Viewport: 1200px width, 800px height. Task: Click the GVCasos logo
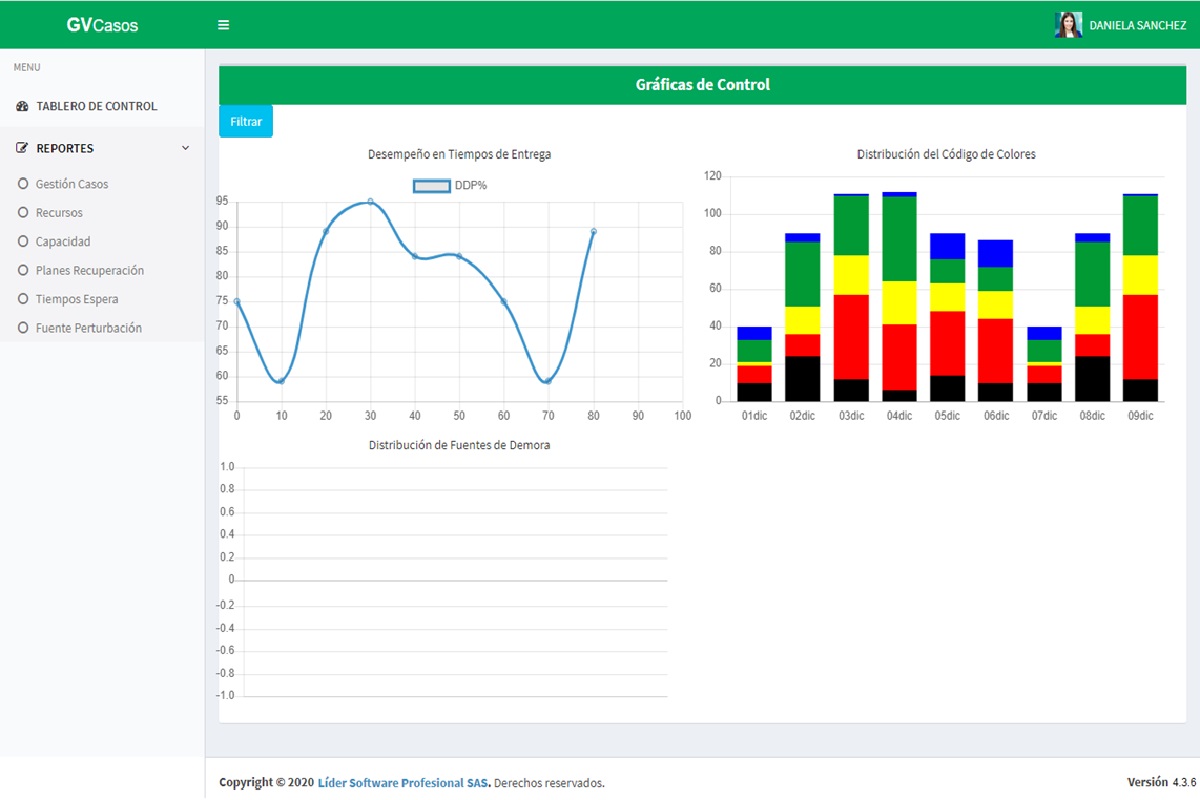point(102,25)
